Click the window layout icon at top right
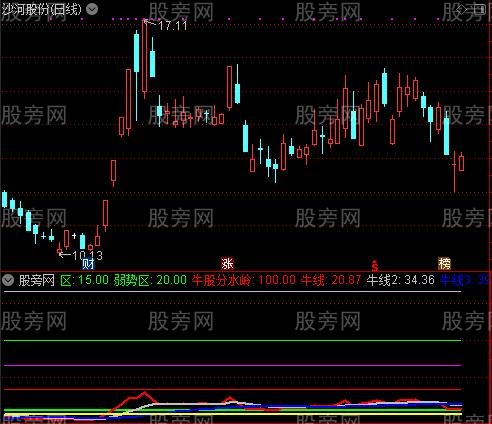The image size is (492, 424). click(481, 9)
